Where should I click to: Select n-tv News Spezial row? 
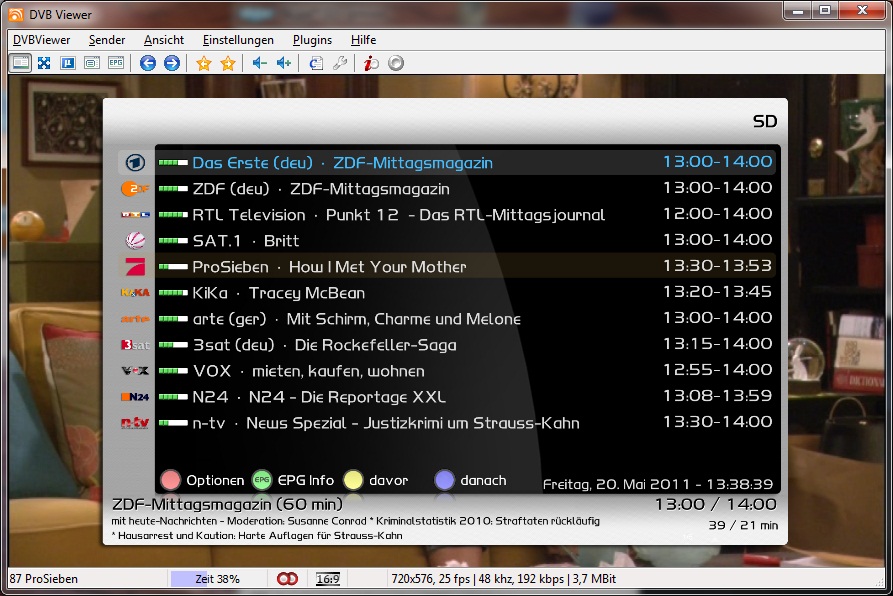click(466, 423)
